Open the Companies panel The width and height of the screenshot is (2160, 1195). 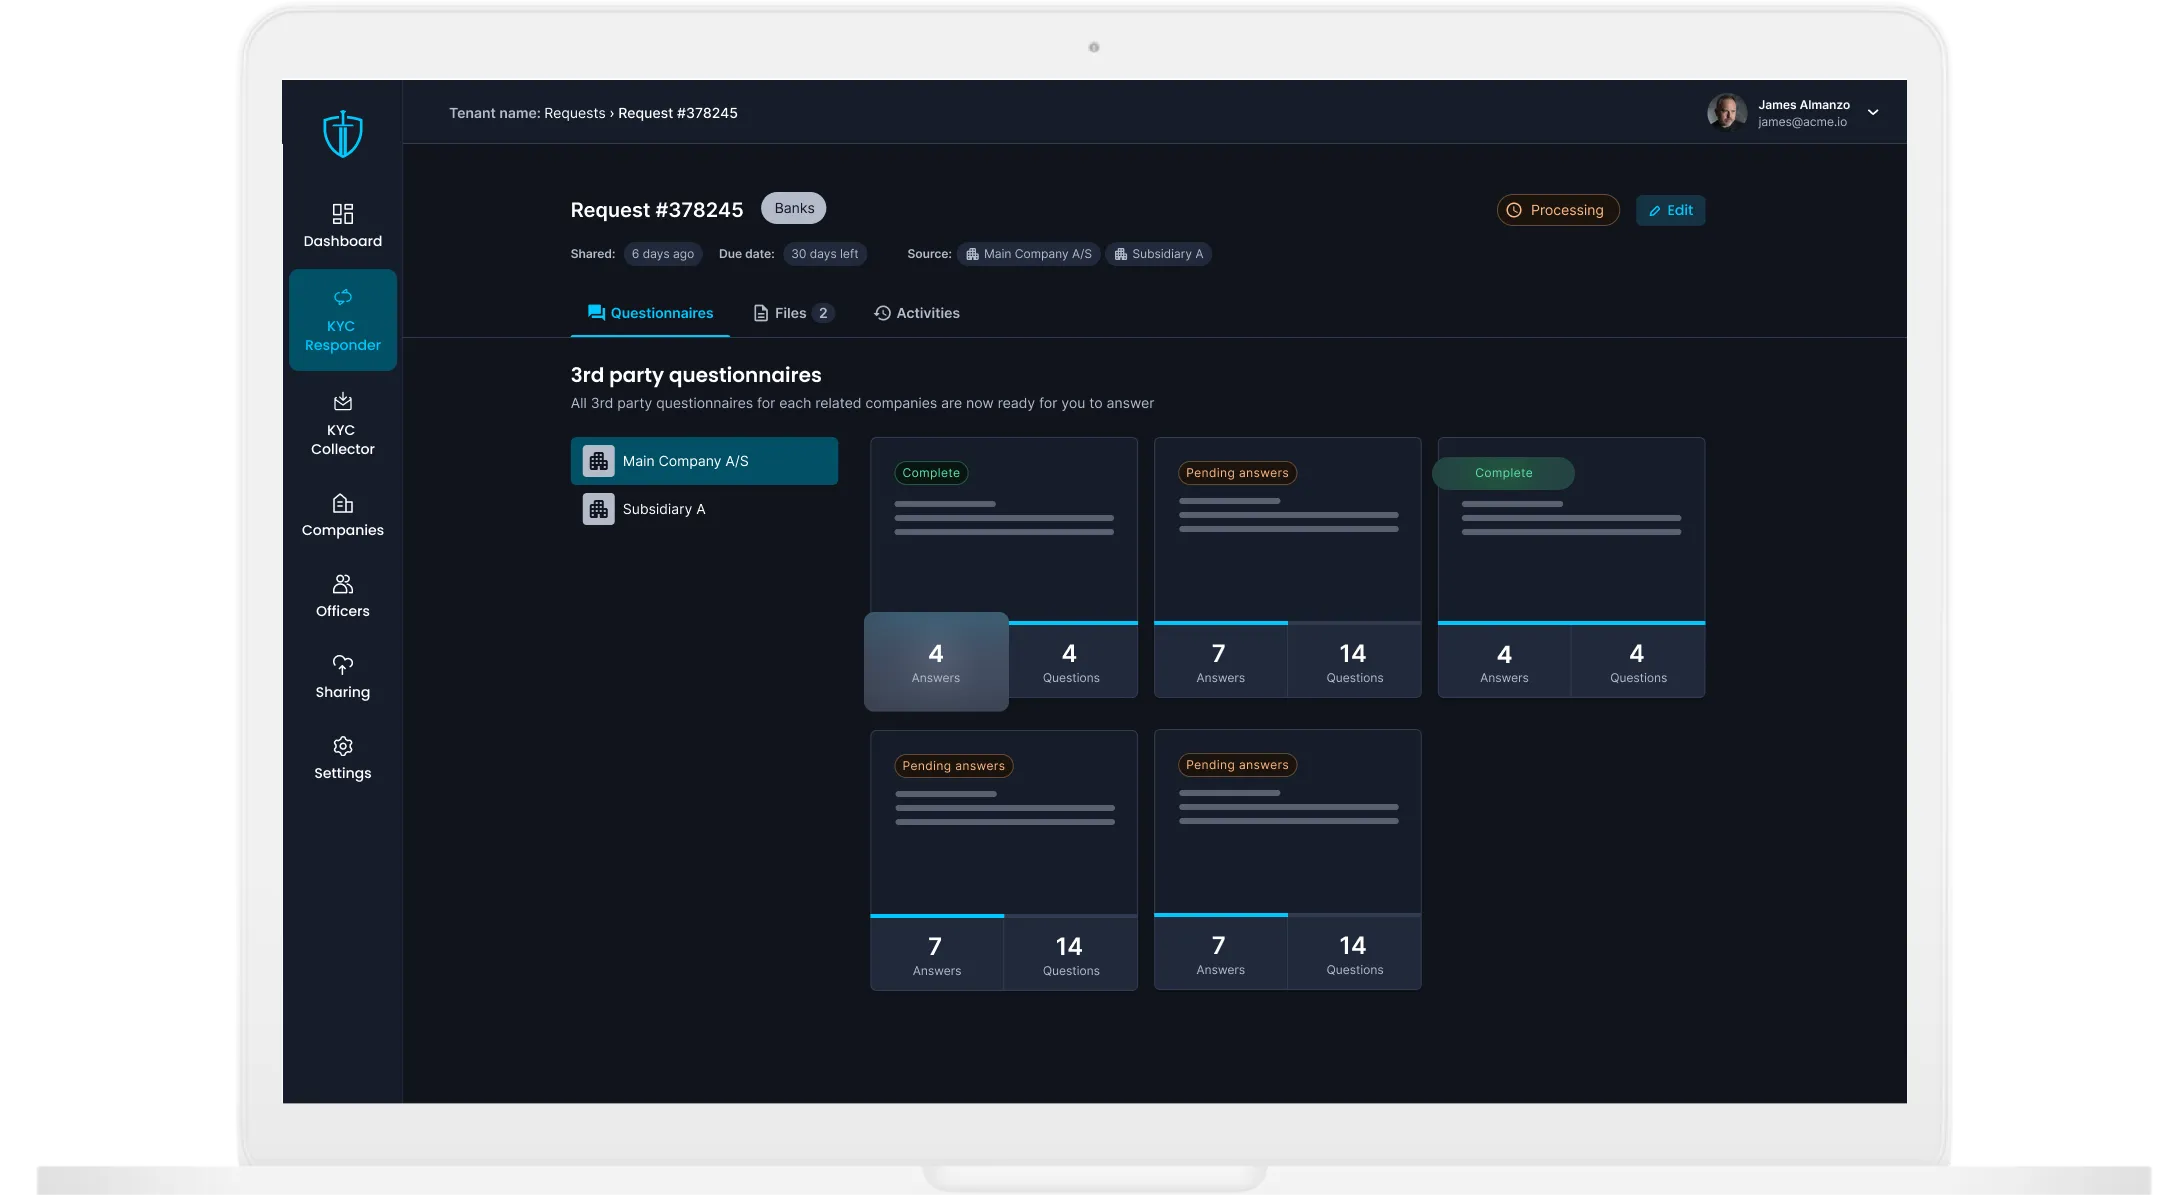click(x=342, y=515)
